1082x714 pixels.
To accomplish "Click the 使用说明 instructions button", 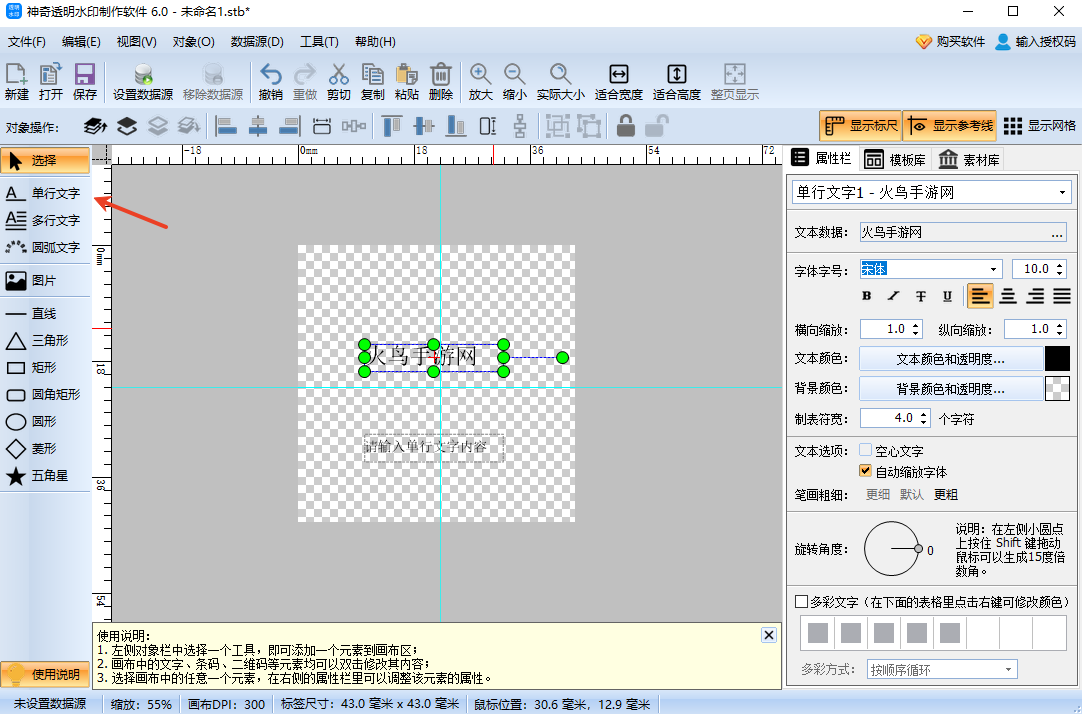I will tap(45, 674).
